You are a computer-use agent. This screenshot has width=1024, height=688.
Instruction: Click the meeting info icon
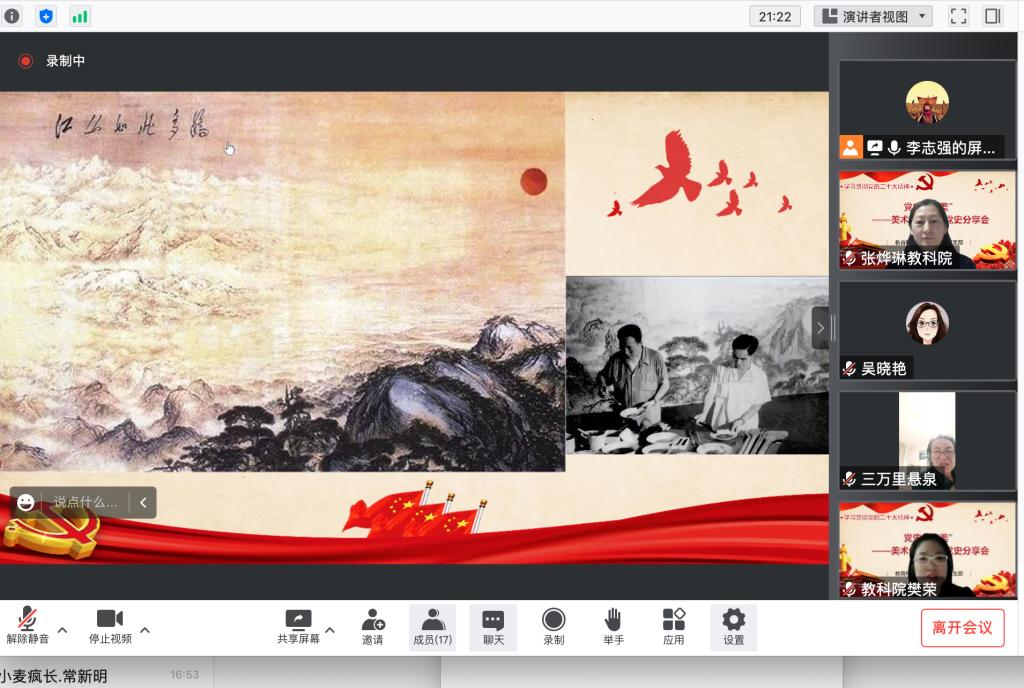pos(12,16)
